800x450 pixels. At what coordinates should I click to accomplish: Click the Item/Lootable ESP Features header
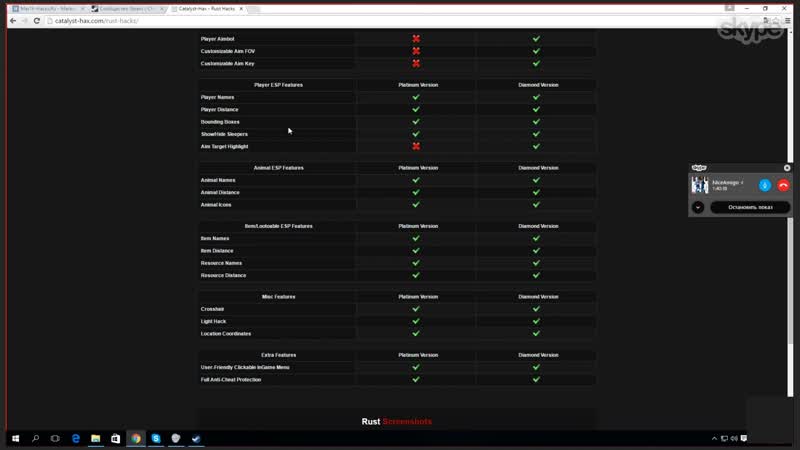(279, 226)
